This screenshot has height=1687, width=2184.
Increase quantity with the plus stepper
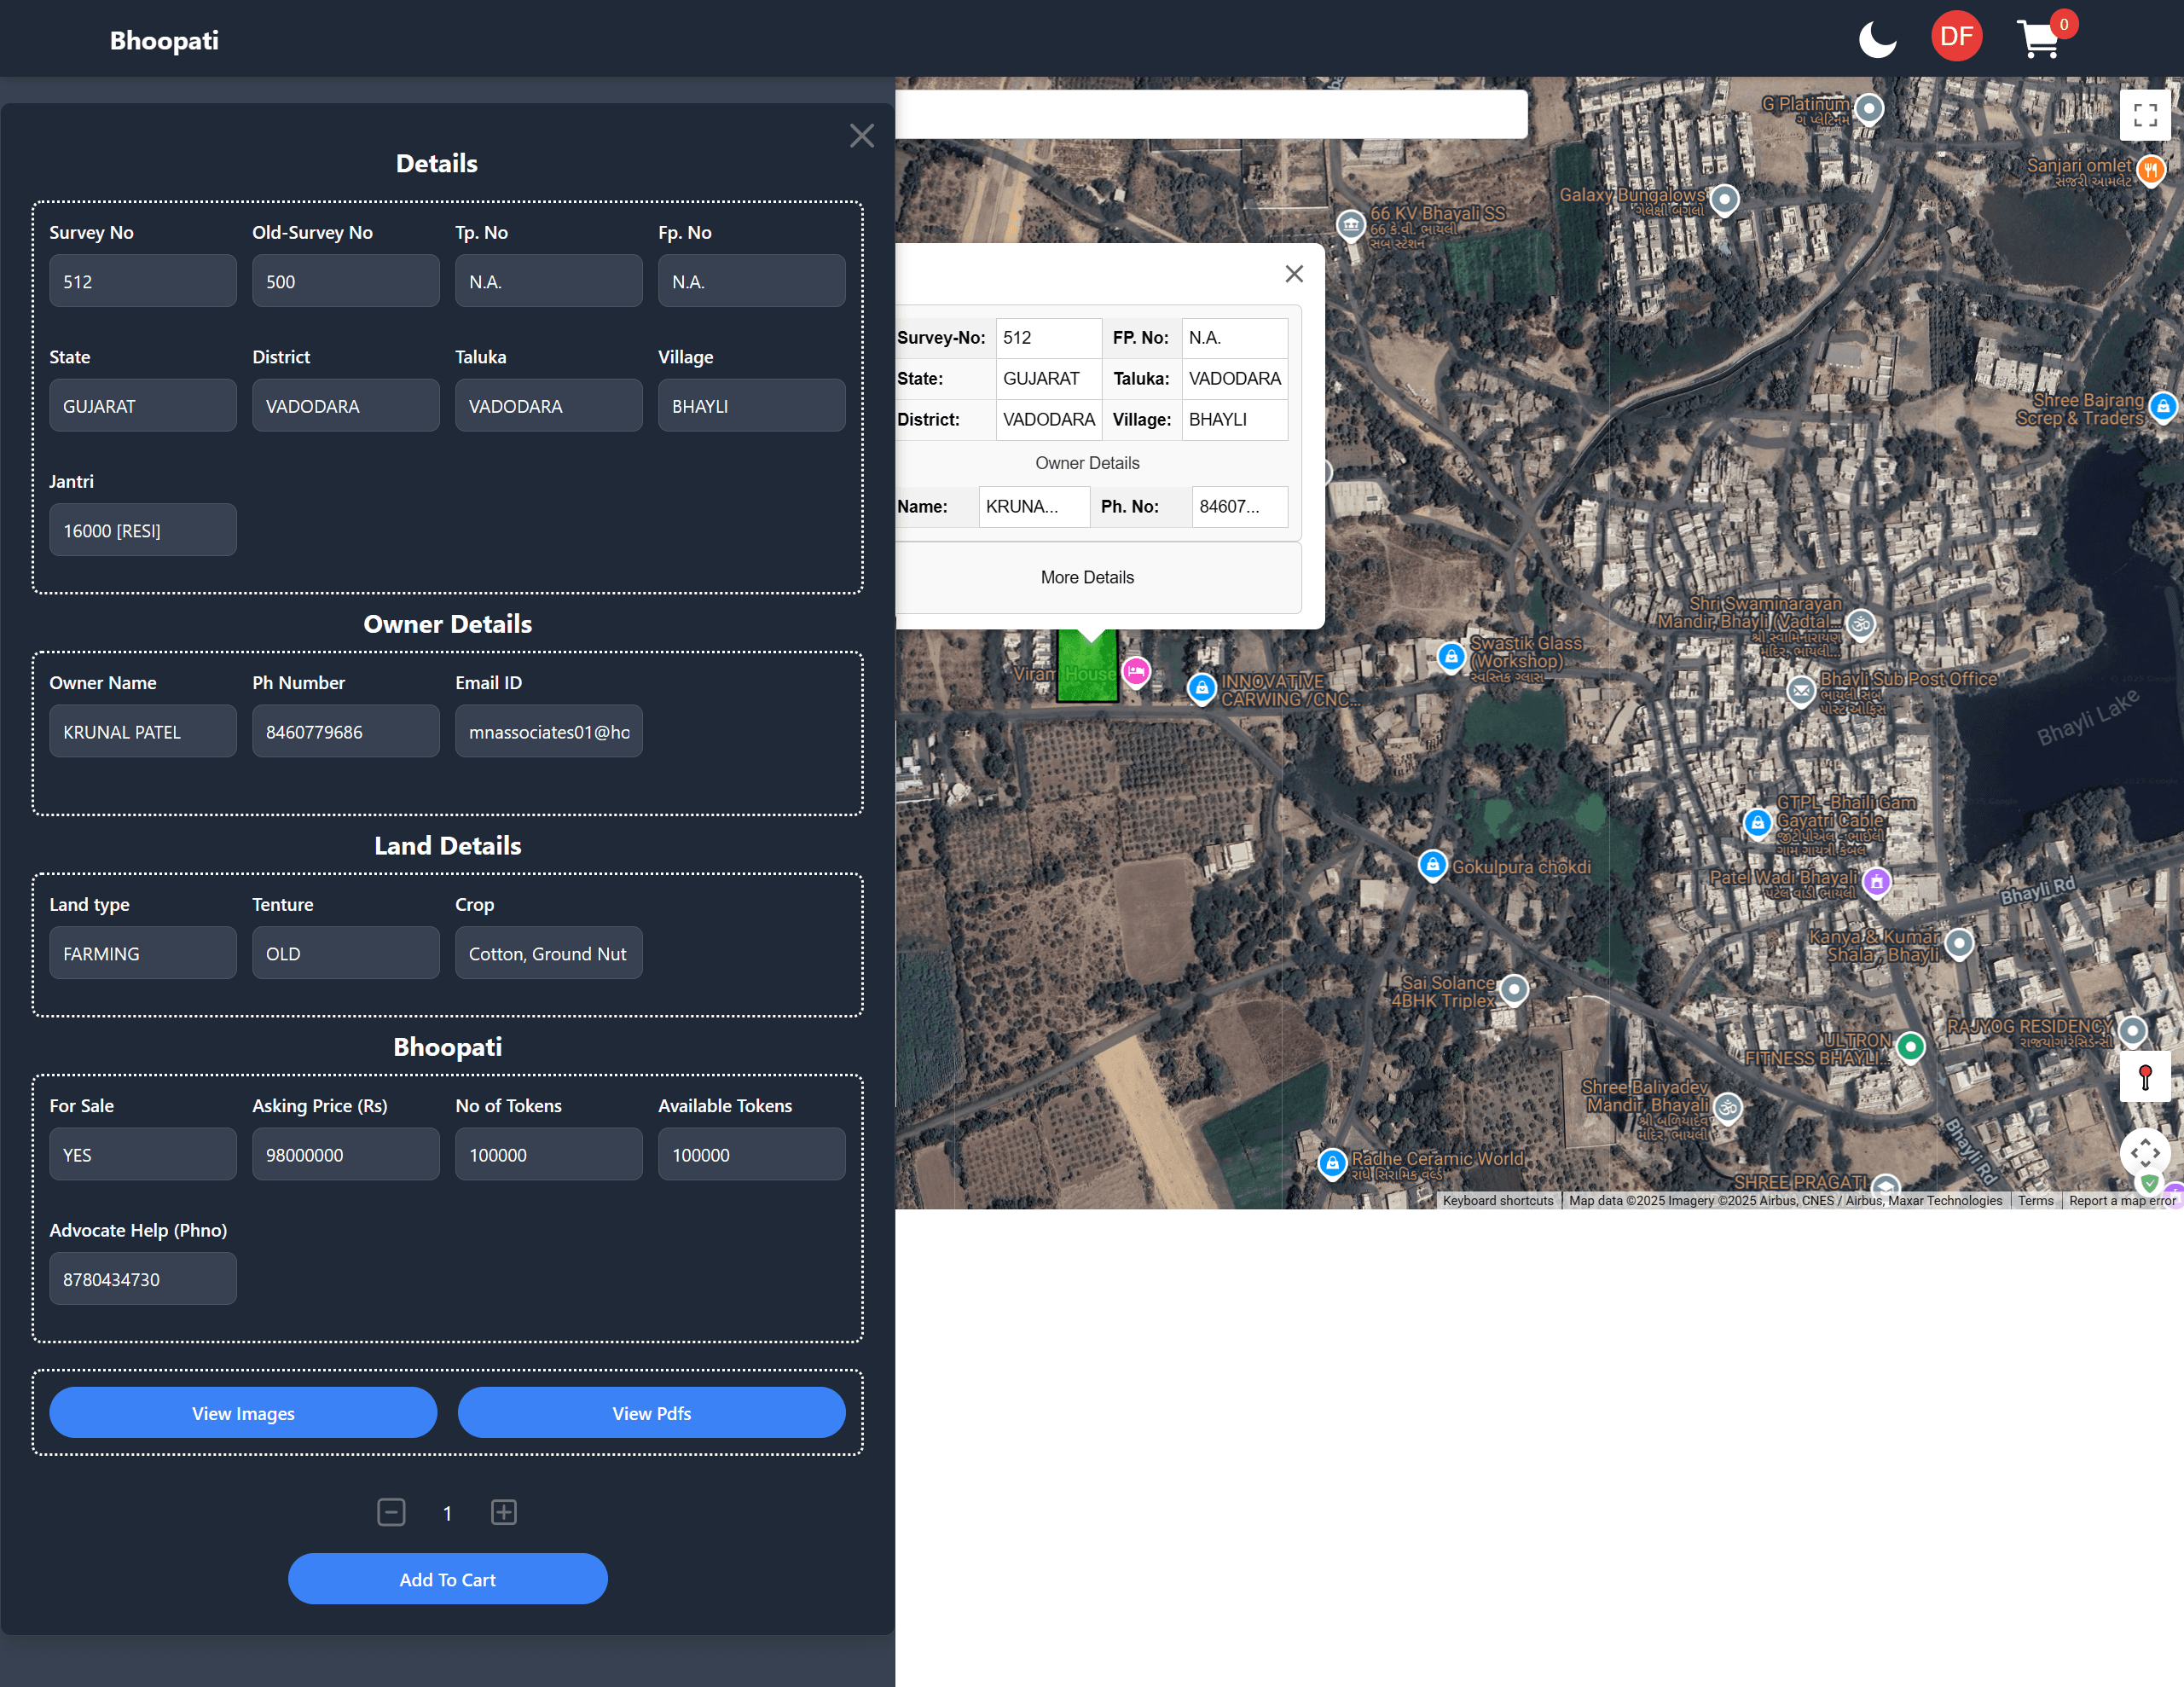[503, 1513]
